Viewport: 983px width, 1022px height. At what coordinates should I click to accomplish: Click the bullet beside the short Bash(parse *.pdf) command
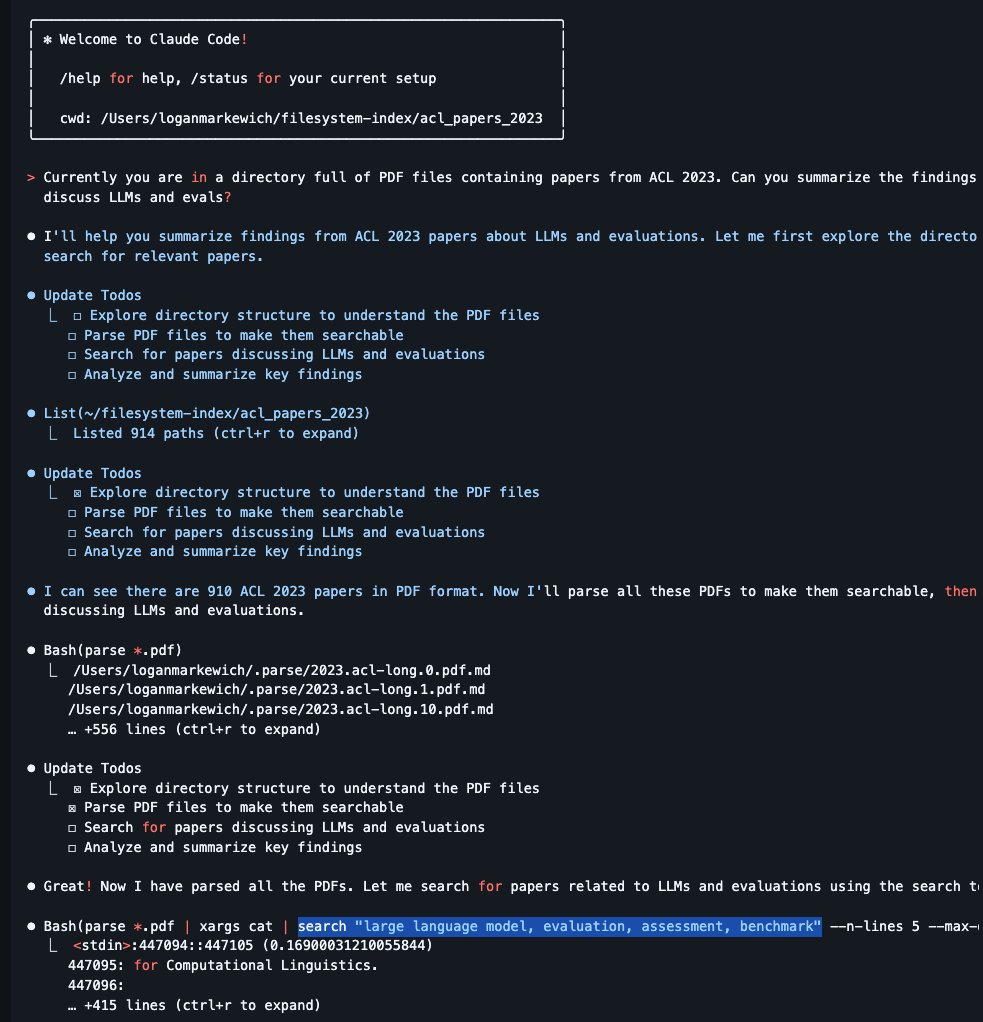[x=32, y=650]
